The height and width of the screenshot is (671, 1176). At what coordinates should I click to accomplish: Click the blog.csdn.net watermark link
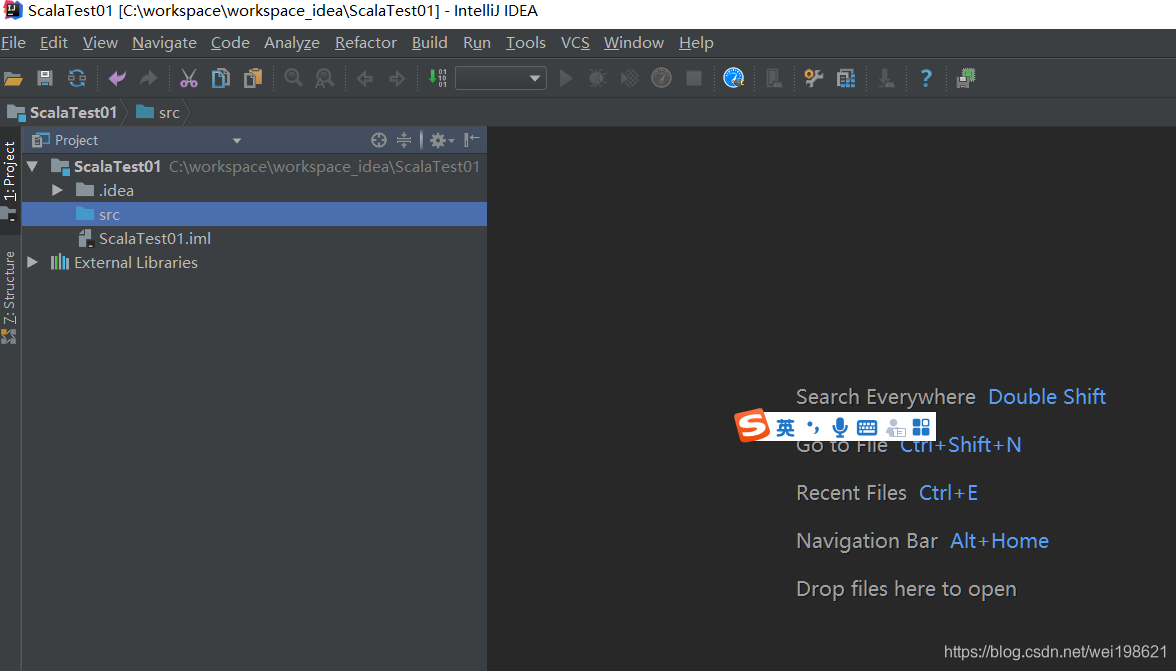click(1053, 651)
